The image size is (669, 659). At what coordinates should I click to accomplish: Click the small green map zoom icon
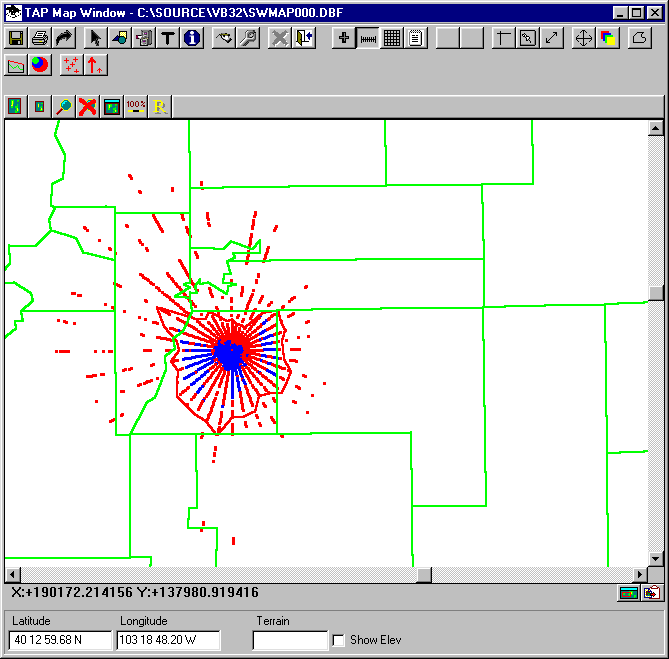tap(40, 106)
